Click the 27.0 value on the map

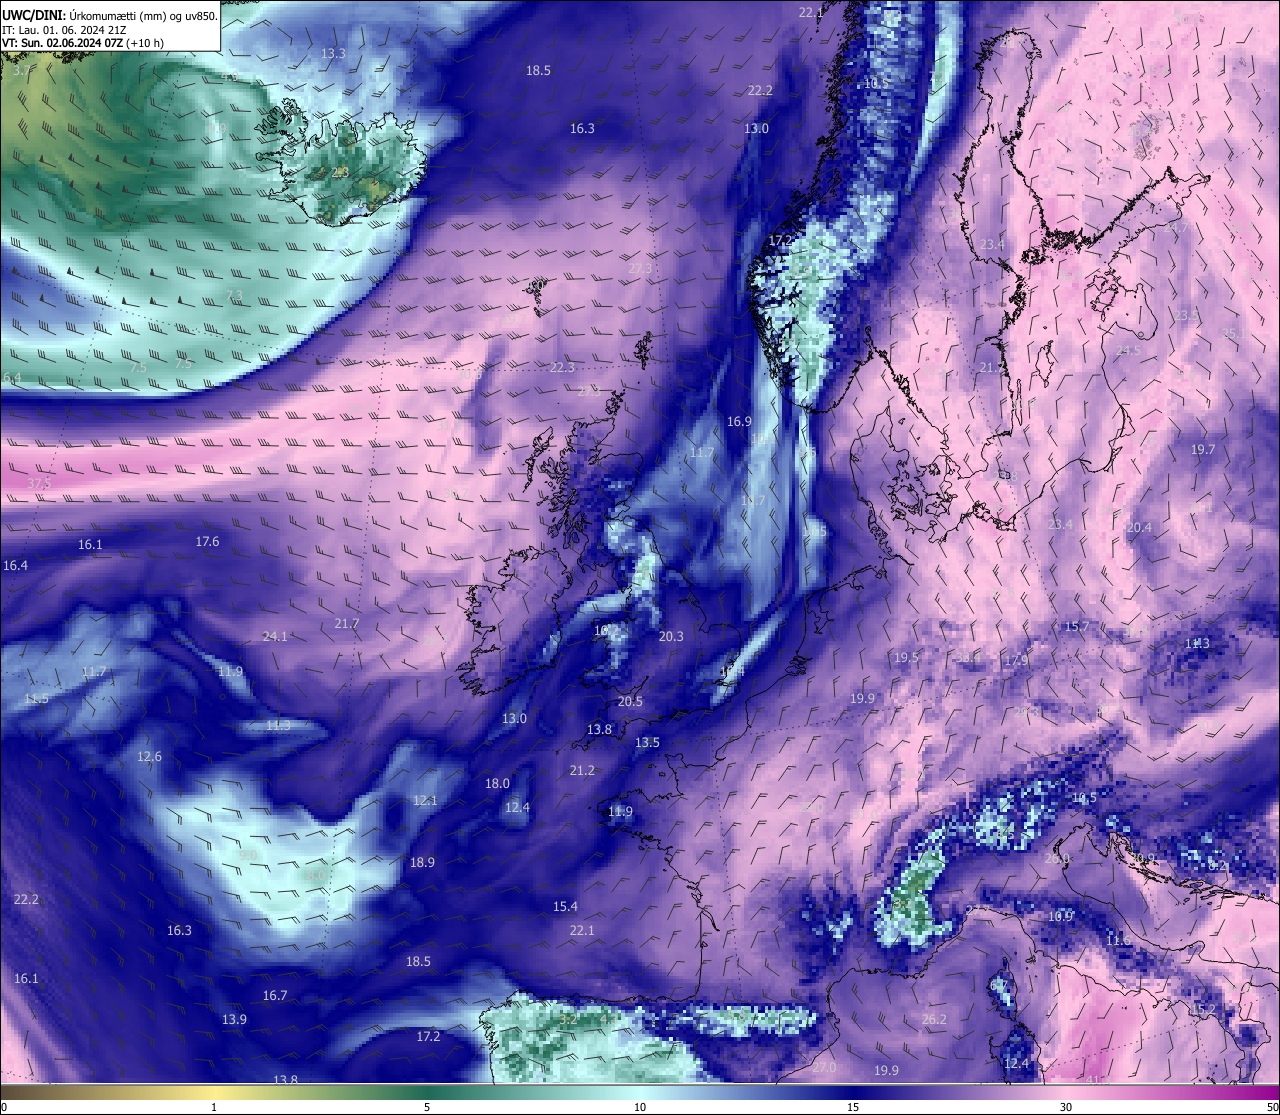824,1067
